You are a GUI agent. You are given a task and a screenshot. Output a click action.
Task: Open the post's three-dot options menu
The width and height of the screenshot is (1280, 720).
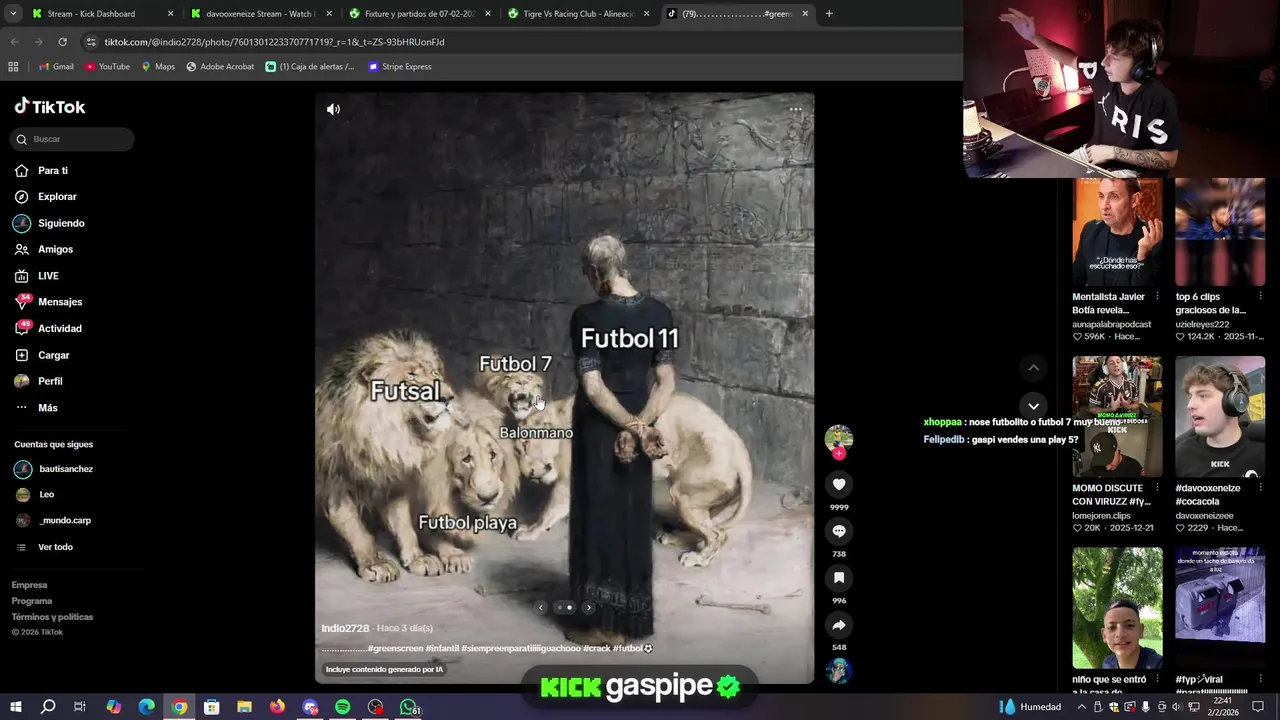[x=796, y=109]
